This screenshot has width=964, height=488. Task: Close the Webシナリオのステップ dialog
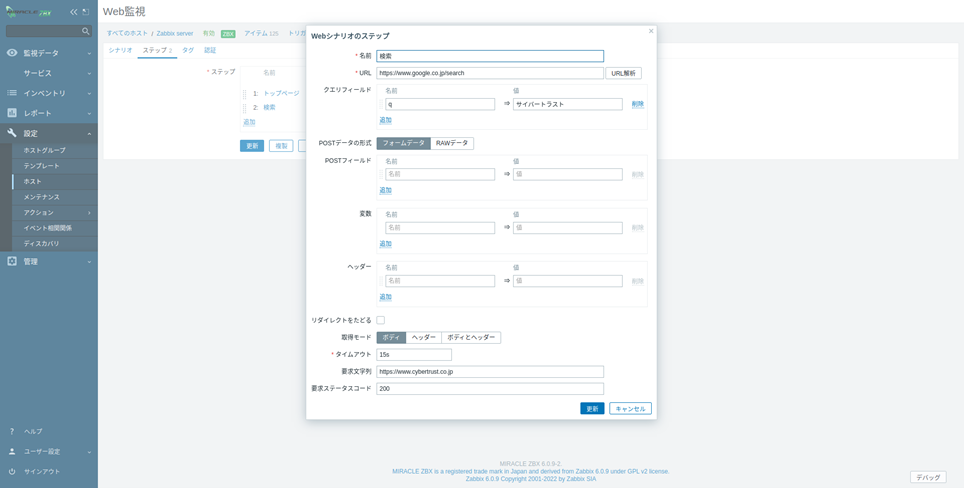(651, 31)
